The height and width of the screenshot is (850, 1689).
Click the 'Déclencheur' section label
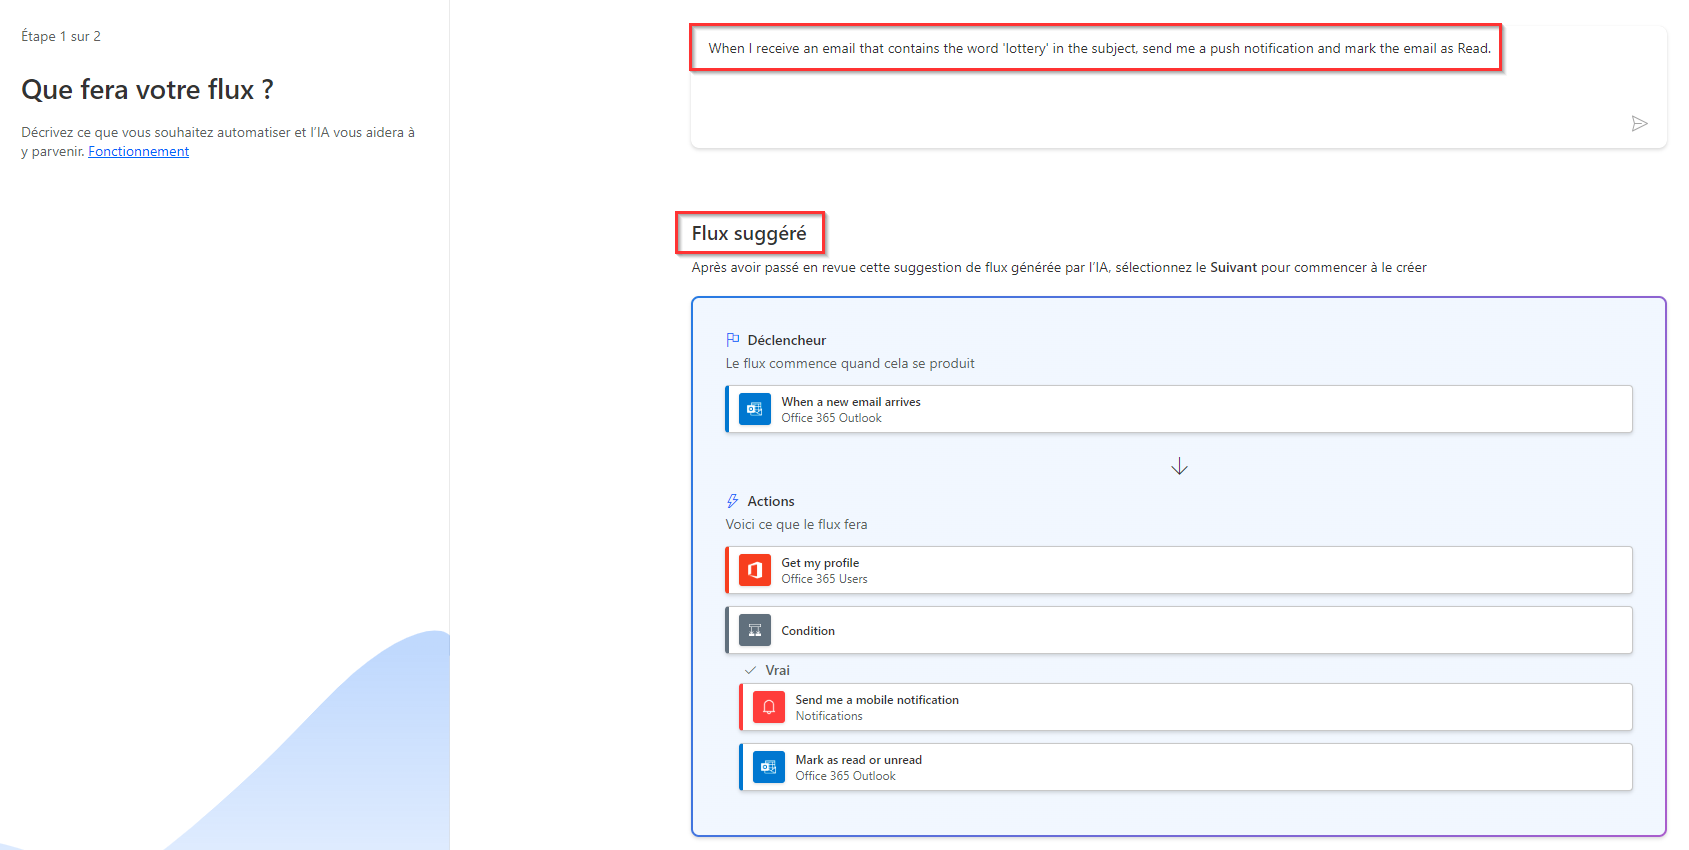(x=787, y=340)
